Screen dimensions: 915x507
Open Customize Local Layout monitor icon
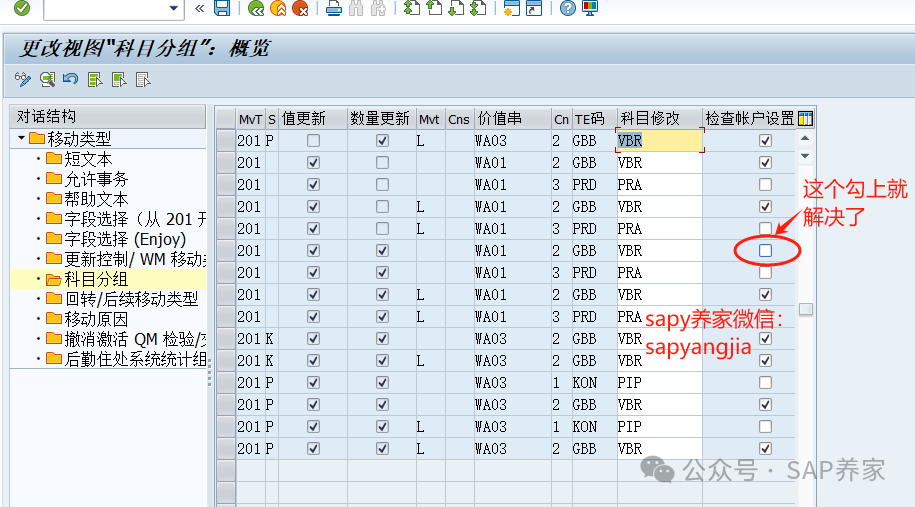click(590, 8)
